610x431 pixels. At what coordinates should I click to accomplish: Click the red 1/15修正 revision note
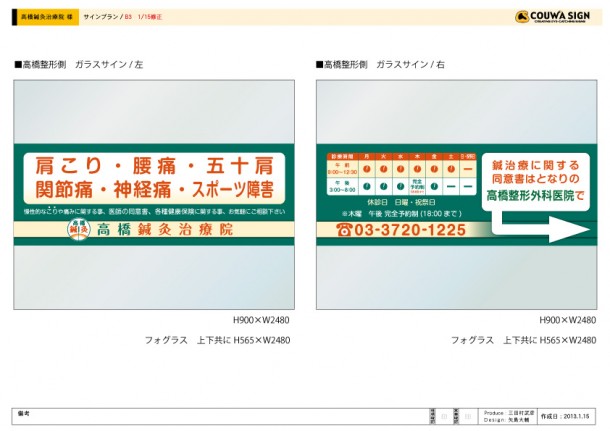pos(150,17)
